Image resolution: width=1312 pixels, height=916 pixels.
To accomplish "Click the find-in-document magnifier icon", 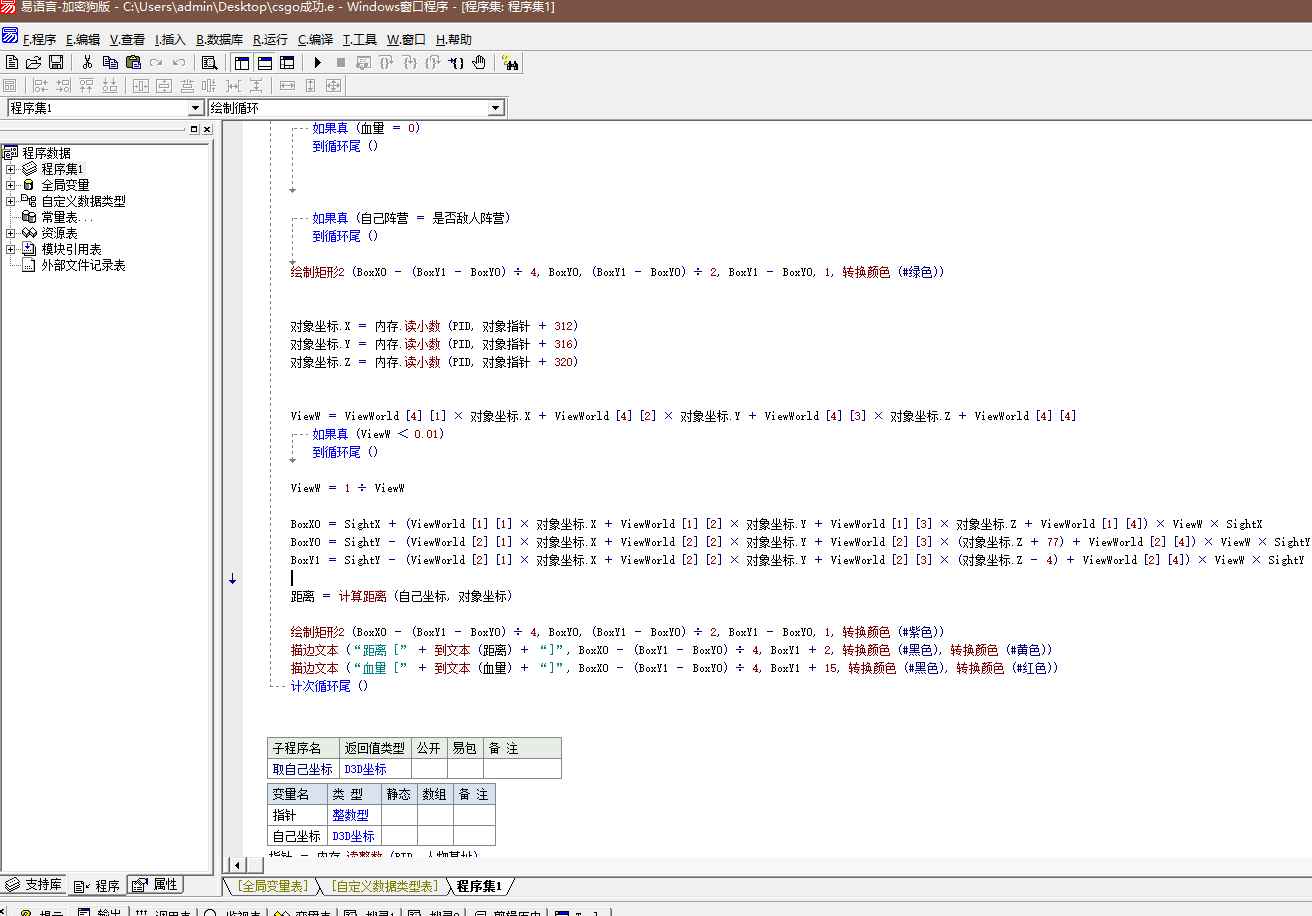I will tap(209, 62).
